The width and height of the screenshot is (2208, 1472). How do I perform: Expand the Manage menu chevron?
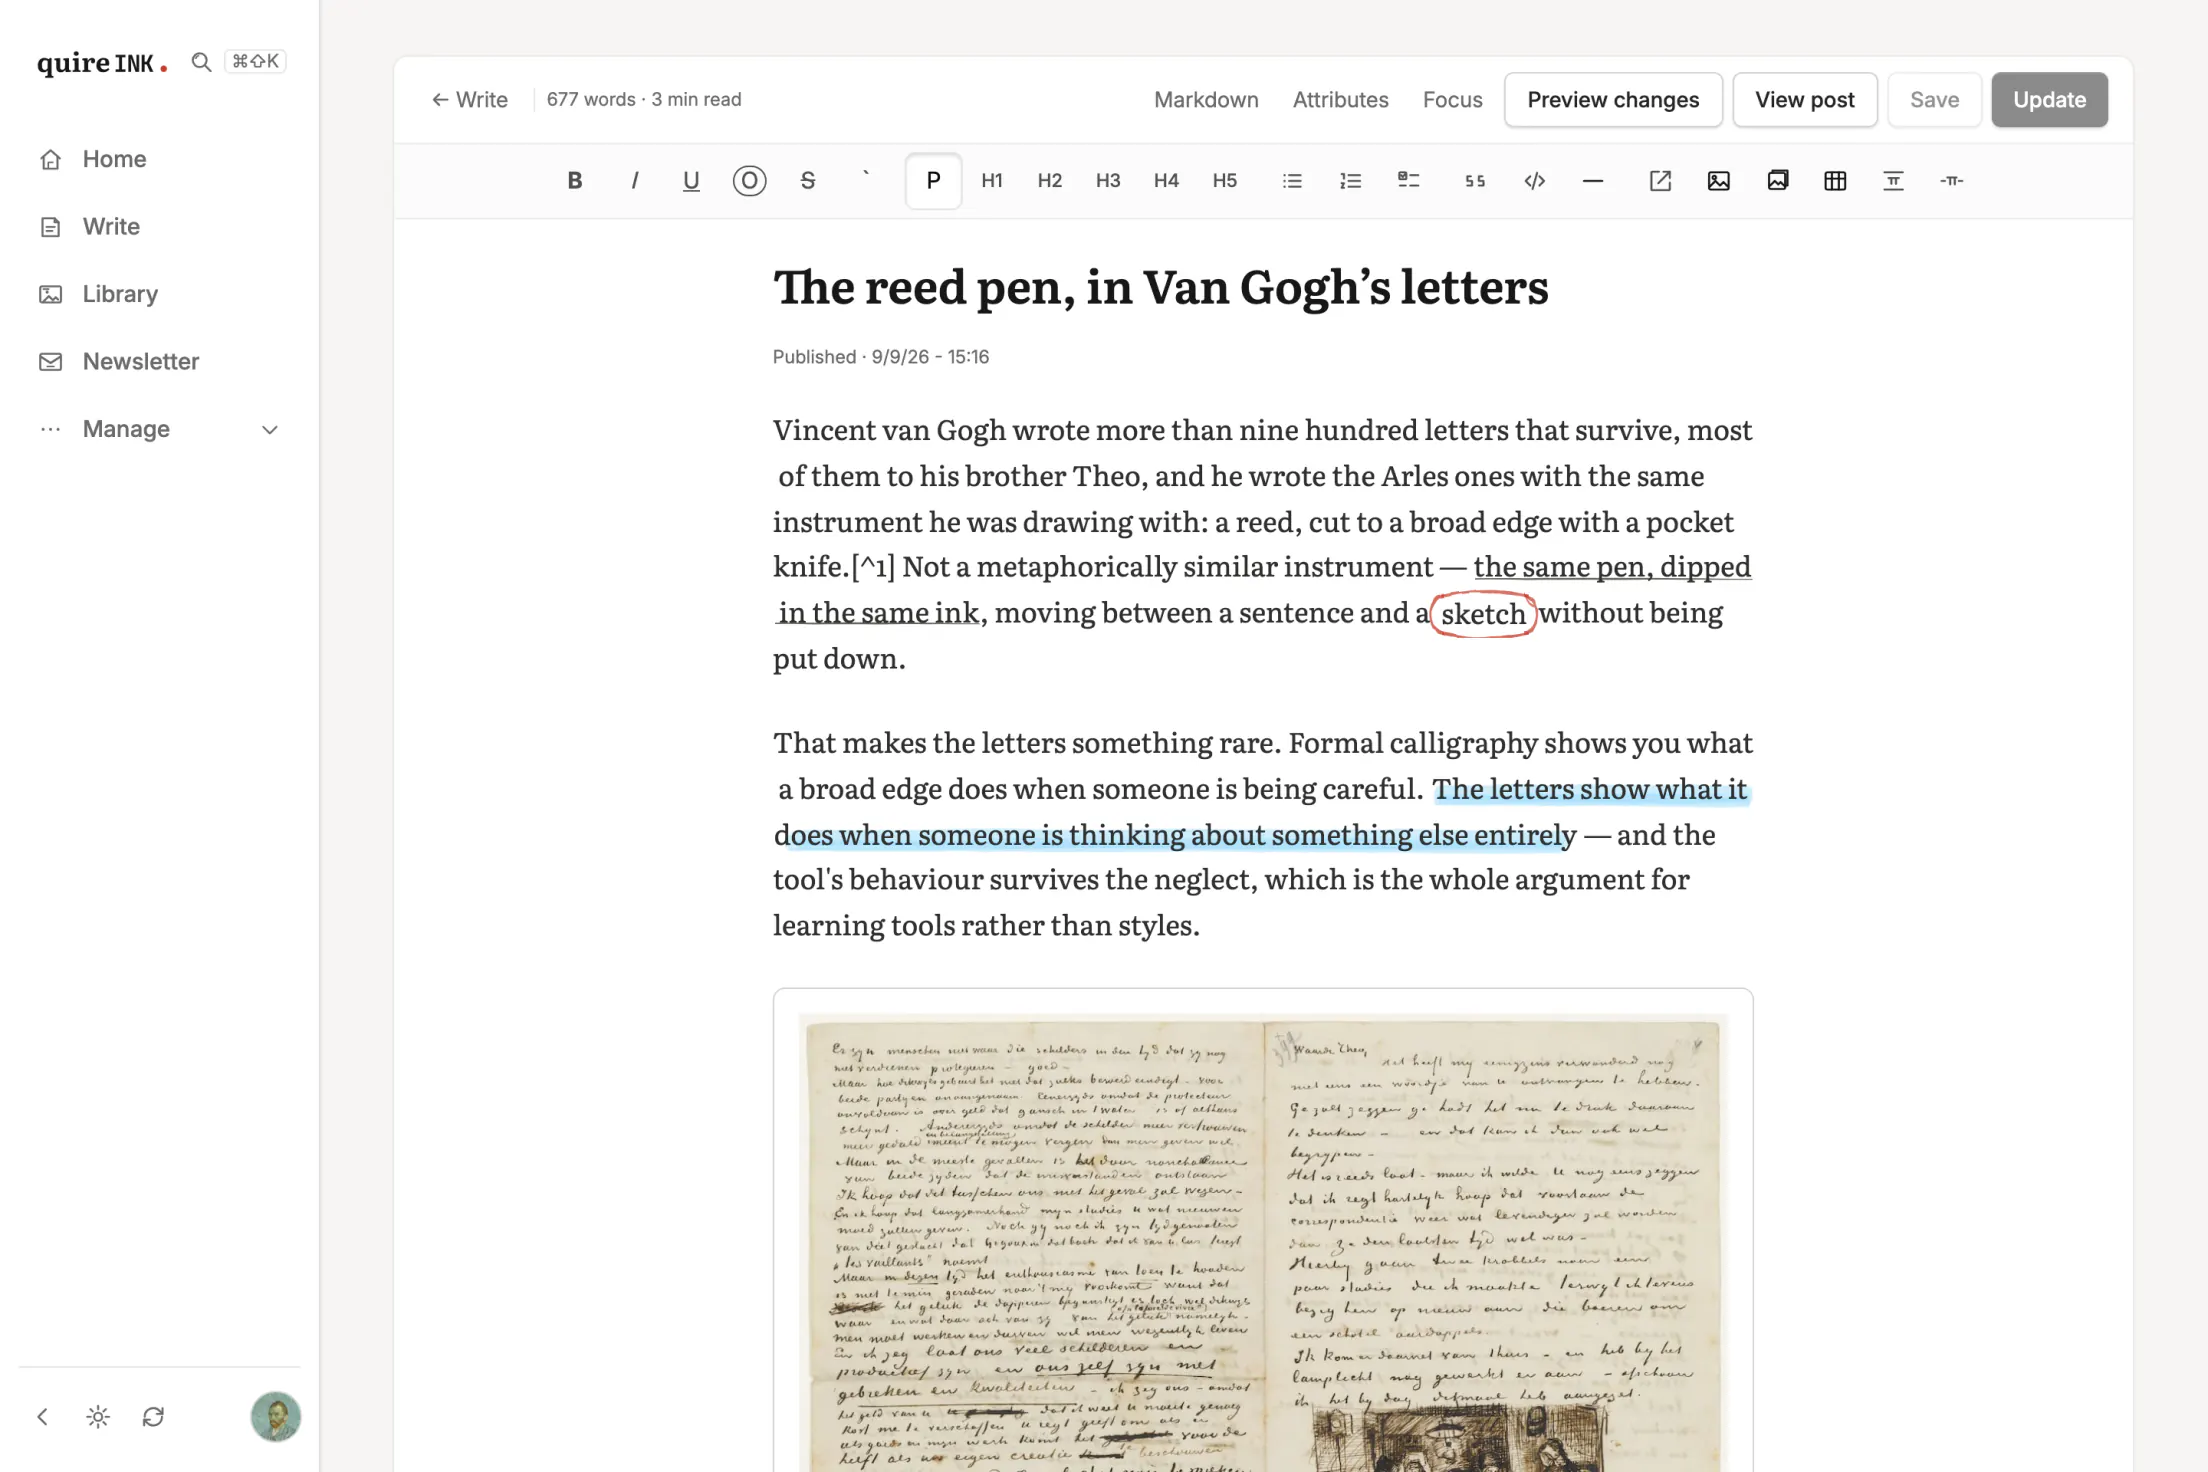(270, 430)
